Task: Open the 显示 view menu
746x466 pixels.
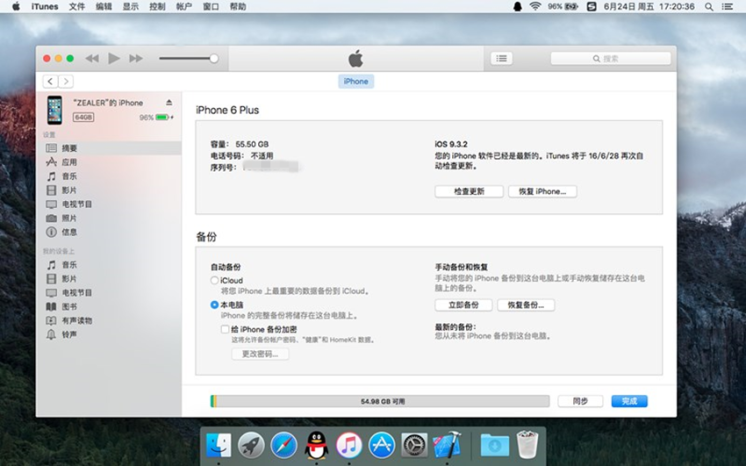Action: tap(130, 6)
